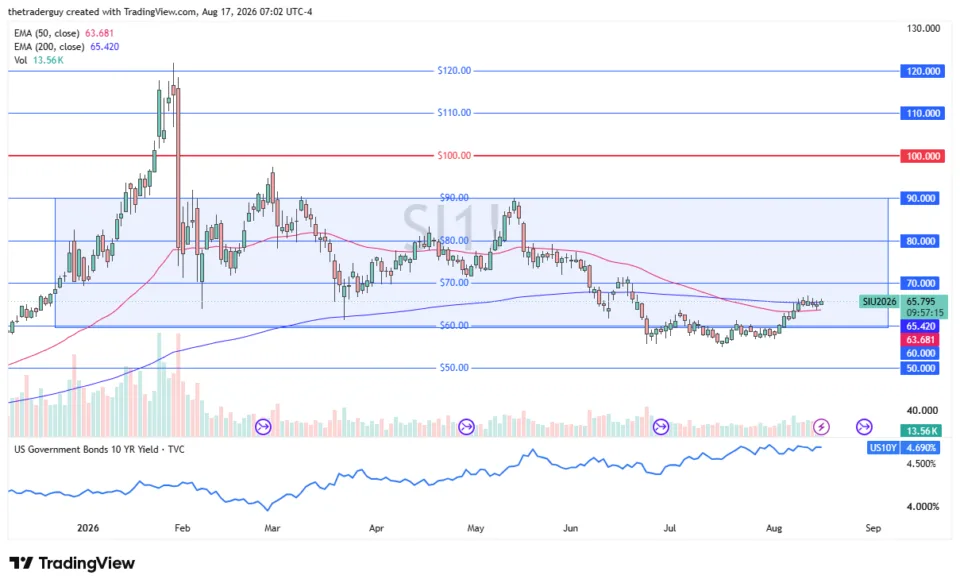Click the 65.795 last price tag

(921, 301)
